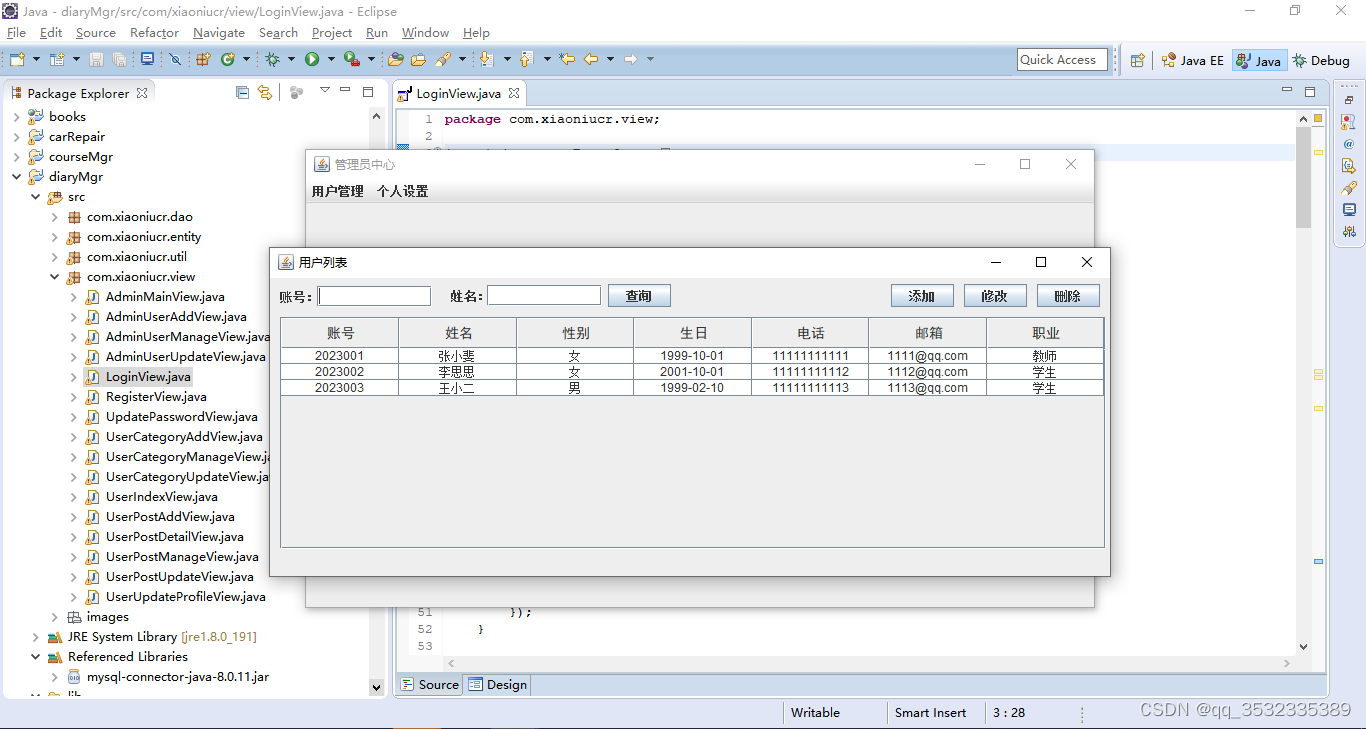Click the Next Annotation arrow icon
Screen dimensions: 1366x729
[x=487, y=60]
